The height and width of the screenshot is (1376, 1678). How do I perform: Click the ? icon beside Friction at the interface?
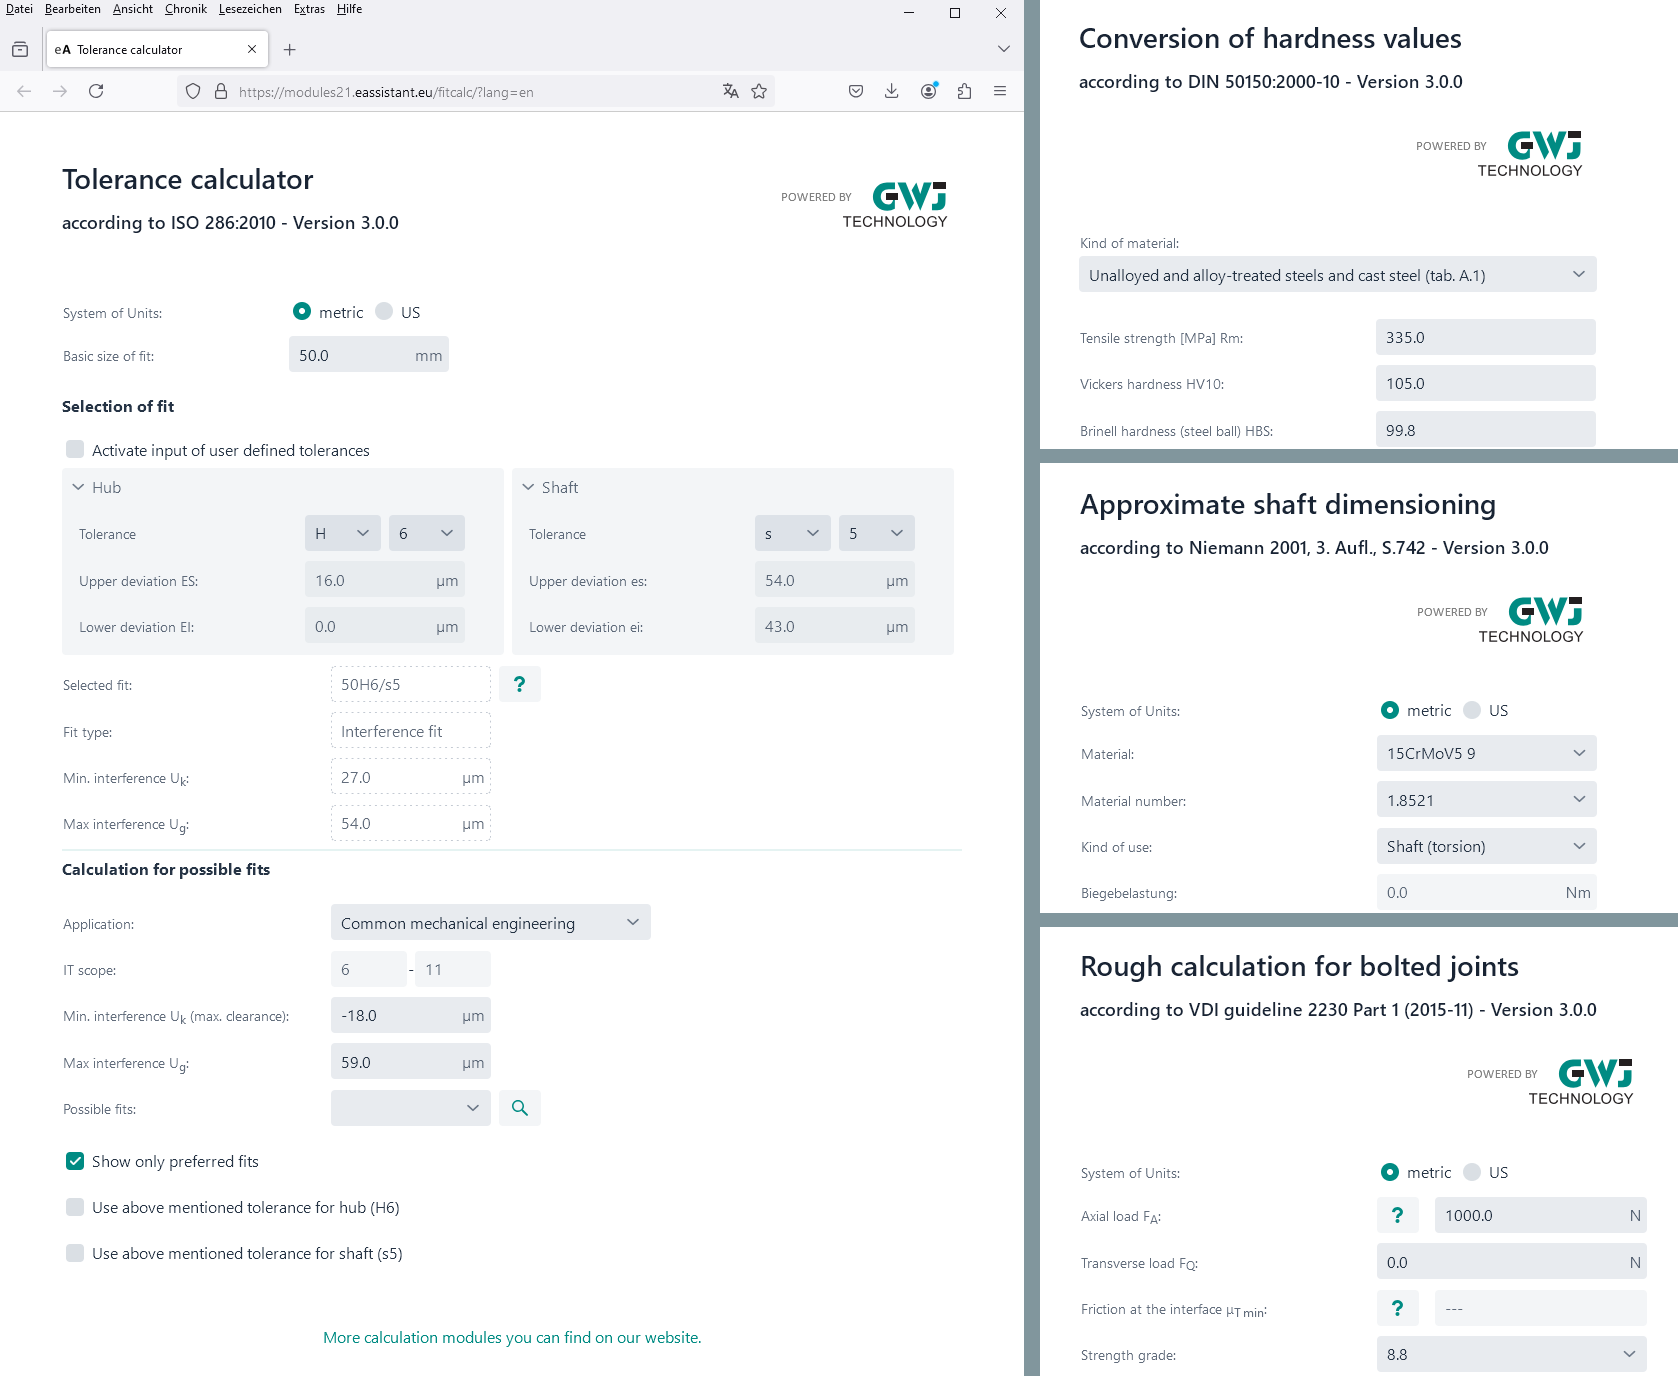1398,1307
